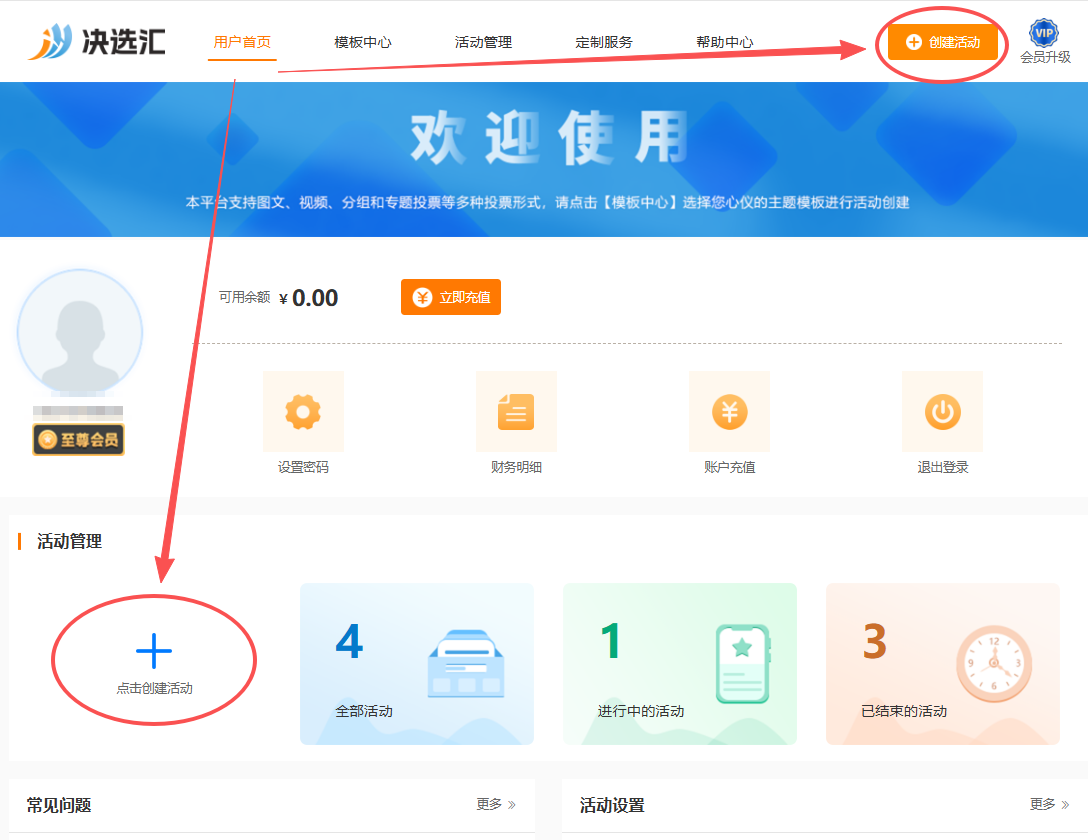Click the orange 创建活动 button

(x=942, y=42)
